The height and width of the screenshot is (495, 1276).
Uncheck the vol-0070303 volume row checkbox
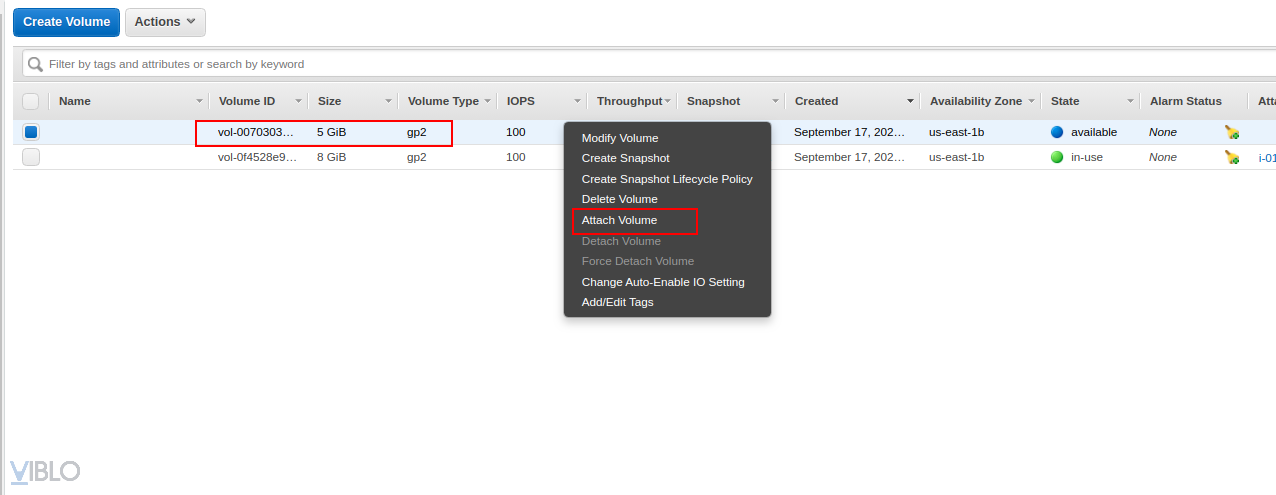click(x=31, y=132)
